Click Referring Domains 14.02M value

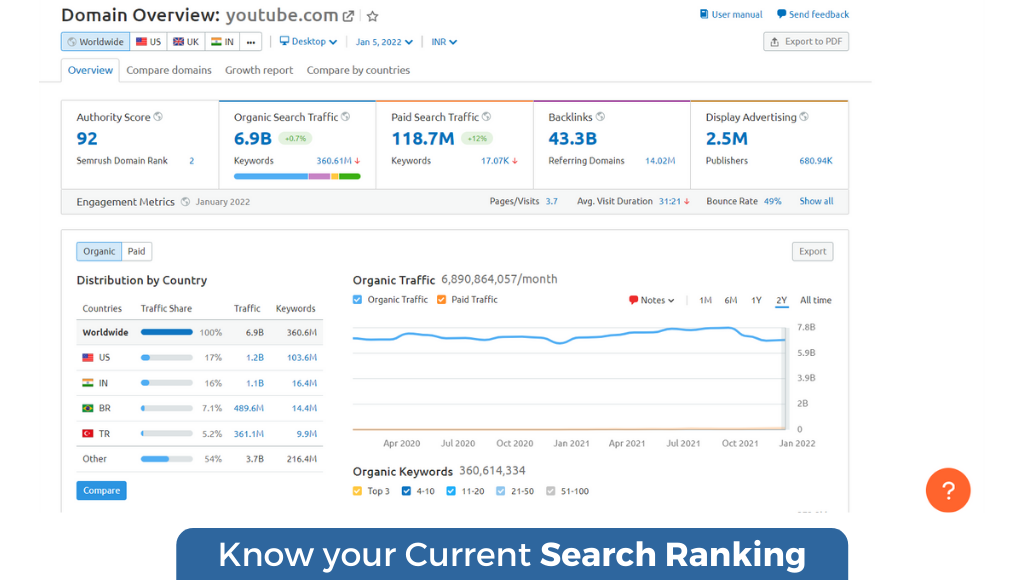point(660,161)
